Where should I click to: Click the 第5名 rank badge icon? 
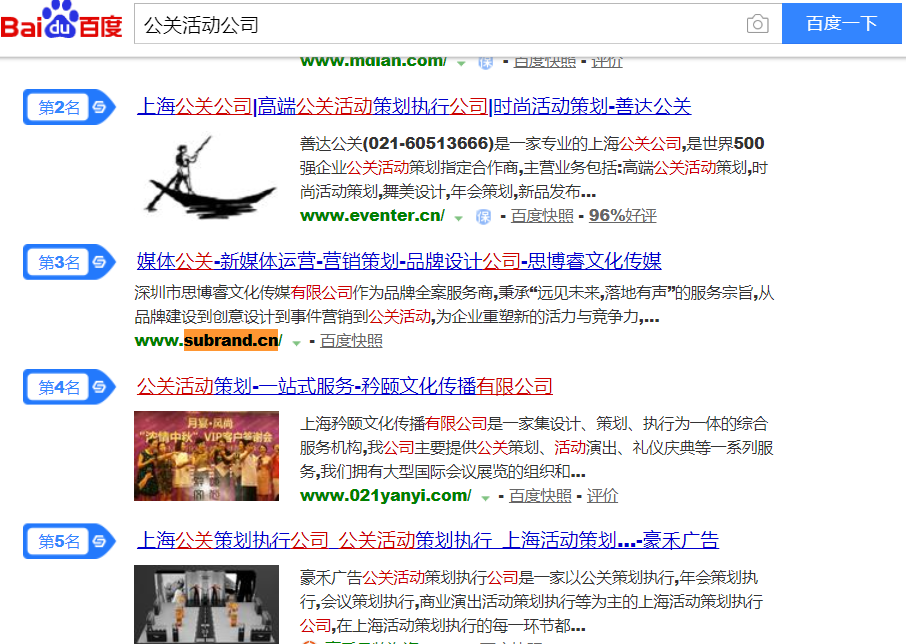69,541
